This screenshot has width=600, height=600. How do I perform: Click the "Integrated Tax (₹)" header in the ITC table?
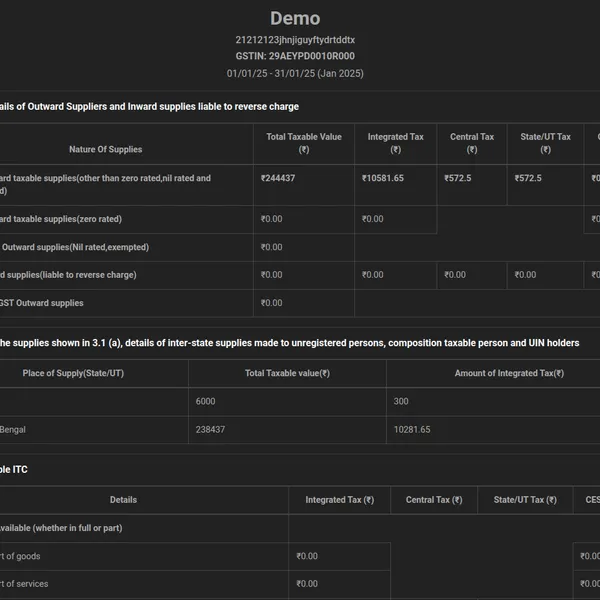340,500
